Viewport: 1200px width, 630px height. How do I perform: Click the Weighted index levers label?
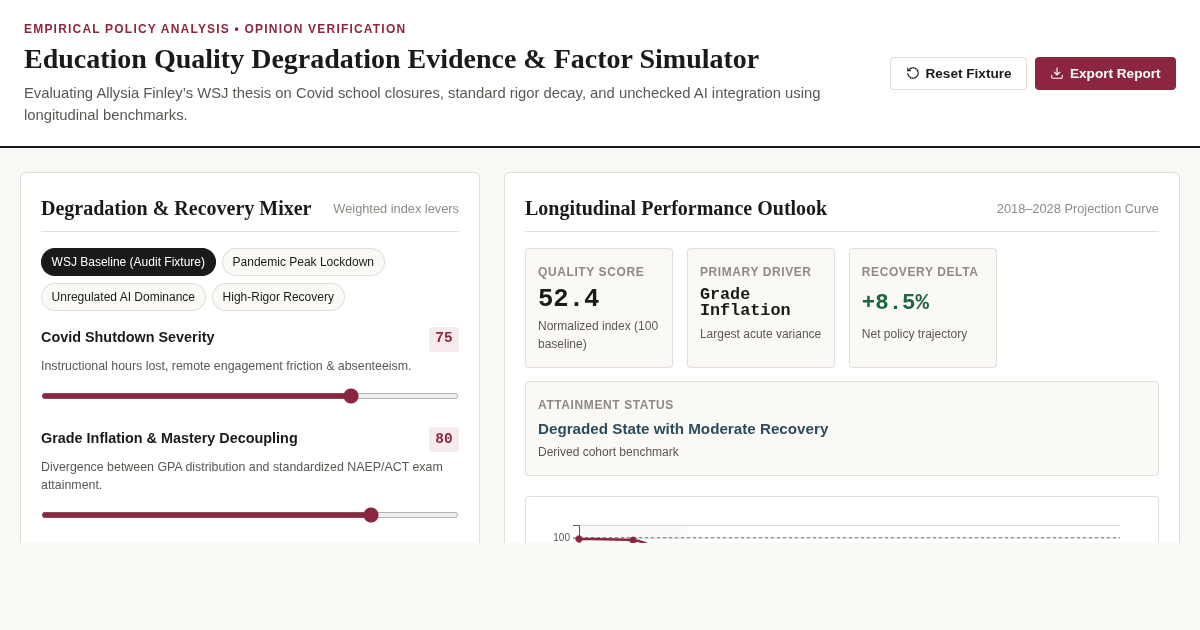click(x=396, y=209)
